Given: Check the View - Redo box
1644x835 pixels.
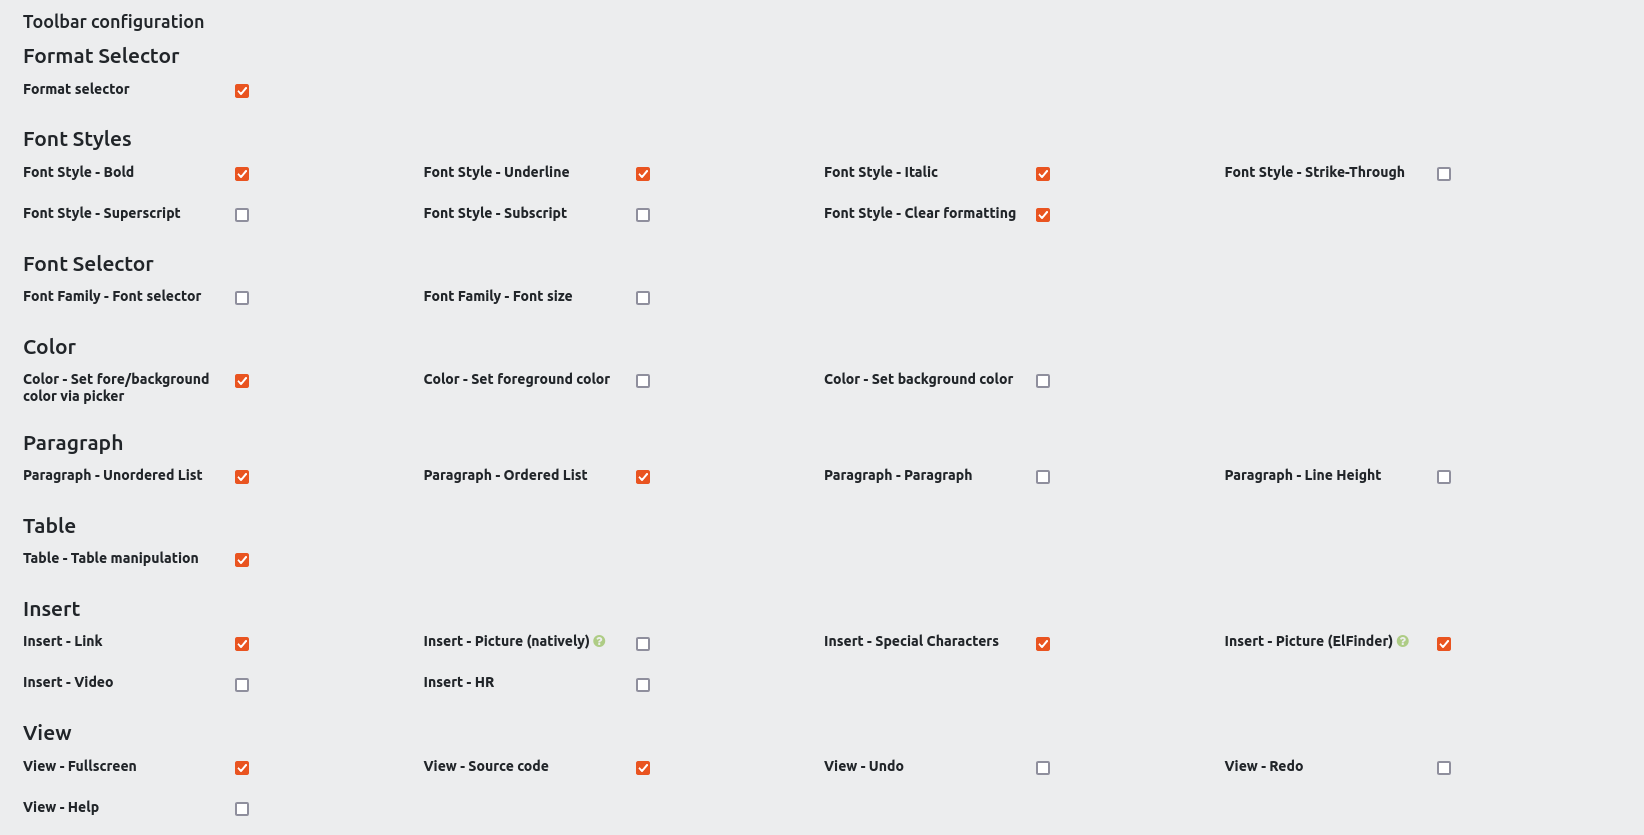Looking at the screenshot, I should tap(1444, 768).
